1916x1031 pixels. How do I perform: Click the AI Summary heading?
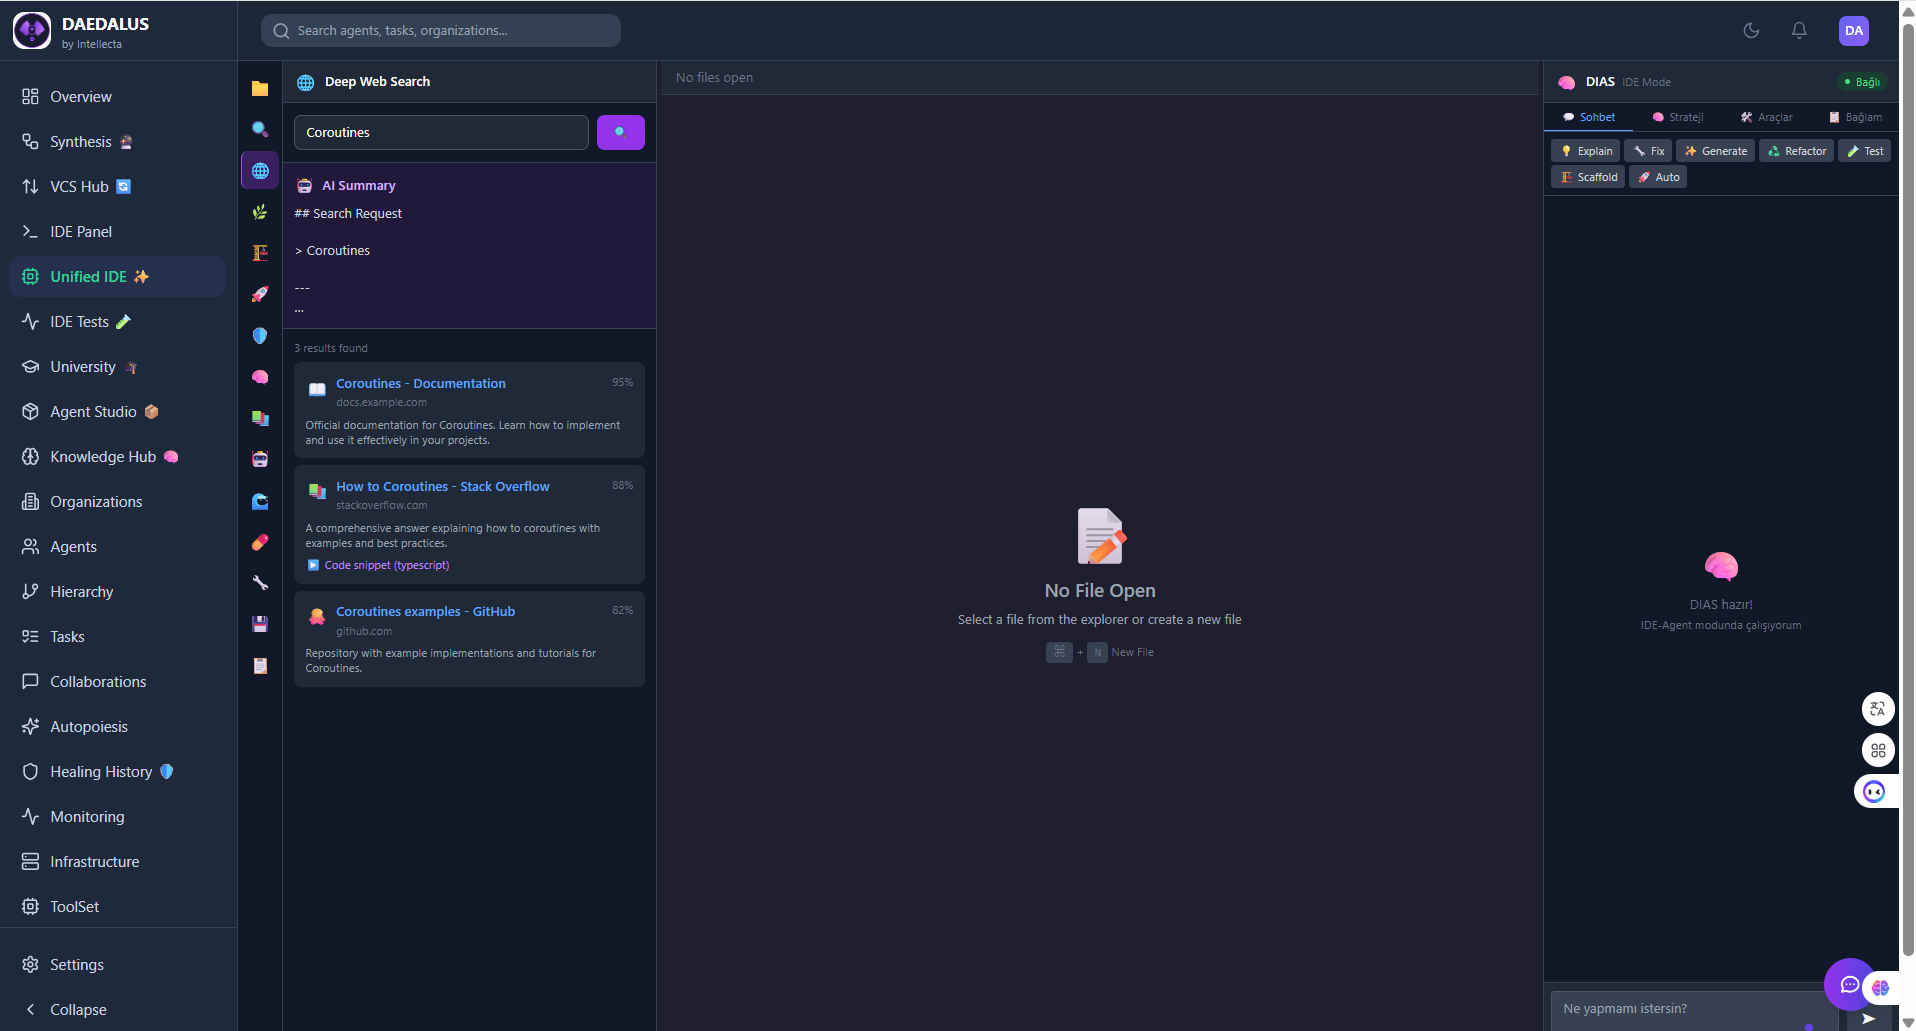tap(358, 185)
